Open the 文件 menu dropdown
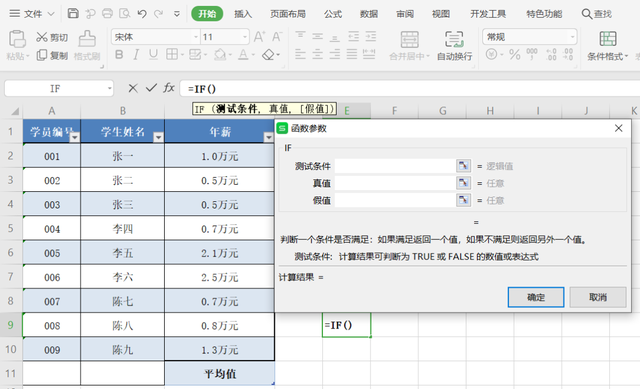Viewport: 640px width, 389px height. coord(32,14)
